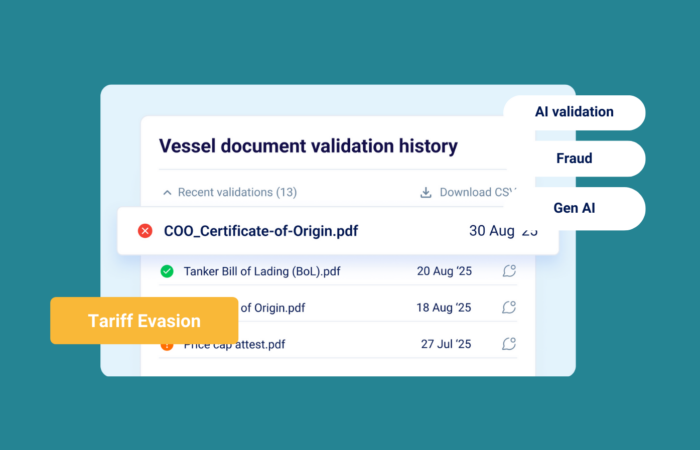700x450 pixels.
Task: Open comment icon on 27 Jul '25 row
Action: (509, 344)
